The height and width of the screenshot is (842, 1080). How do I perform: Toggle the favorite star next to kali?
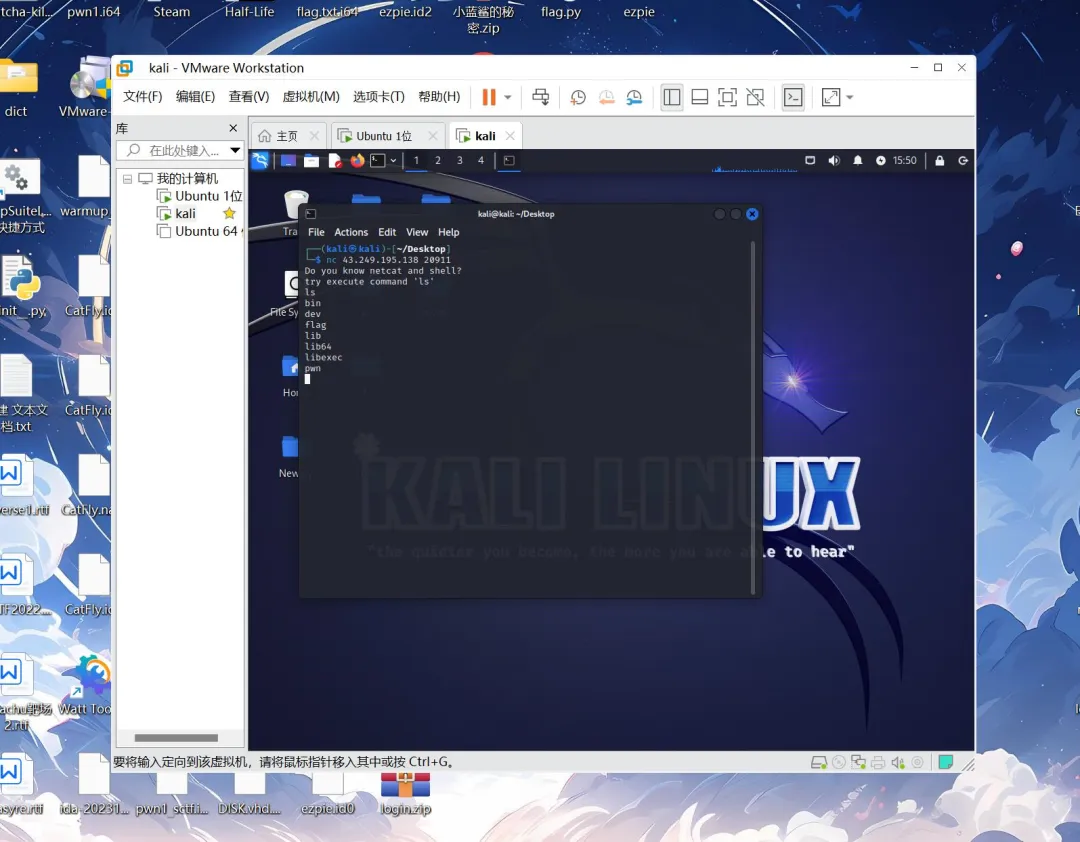coord(229,214)
